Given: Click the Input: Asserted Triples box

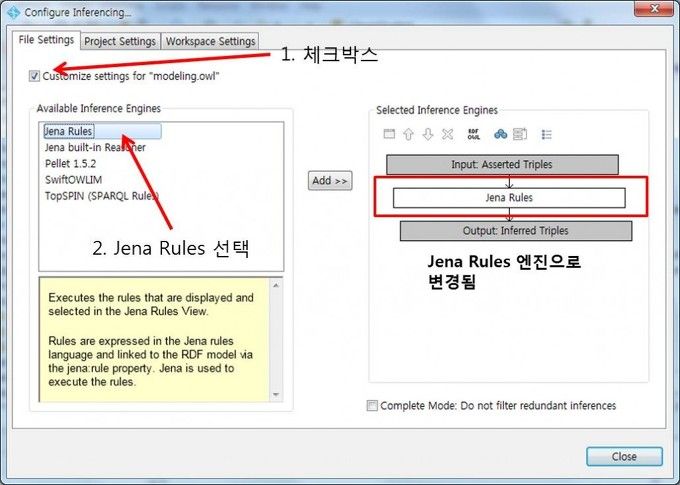Looking at the screenshot, I should [x=502, y=164].
